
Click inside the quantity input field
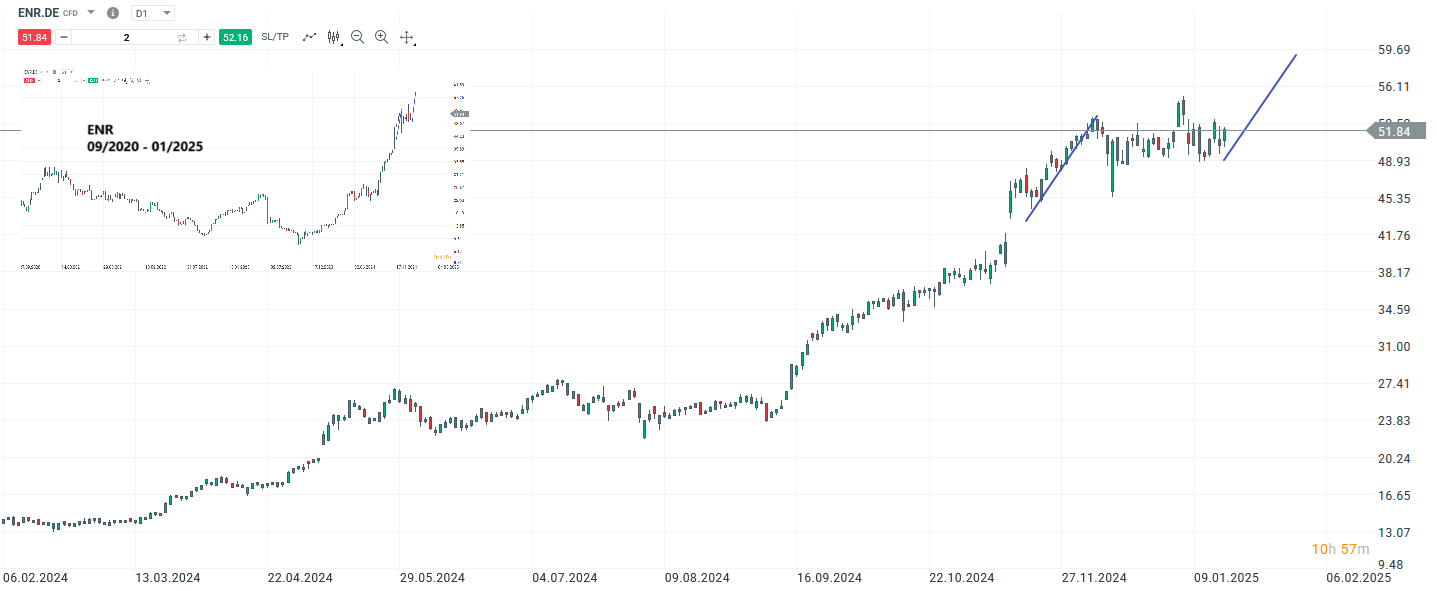pos(126,36)
